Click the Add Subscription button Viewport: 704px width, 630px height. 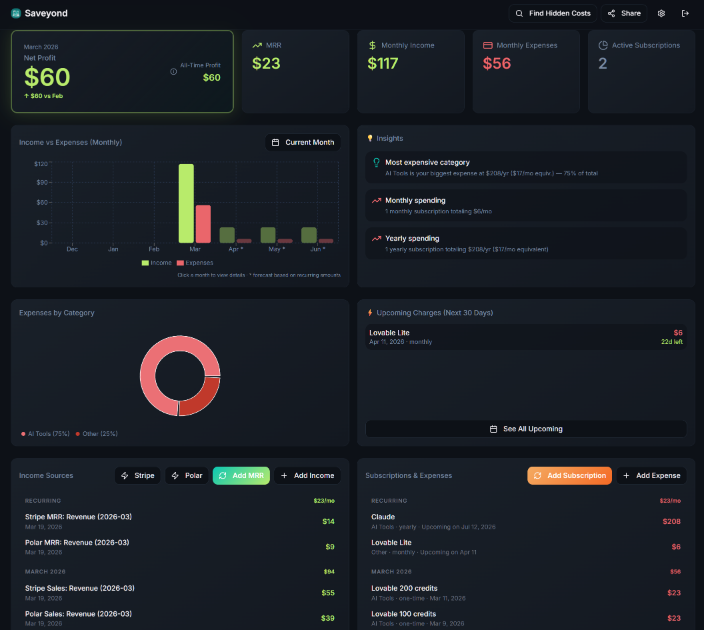[x=569, y=475]
